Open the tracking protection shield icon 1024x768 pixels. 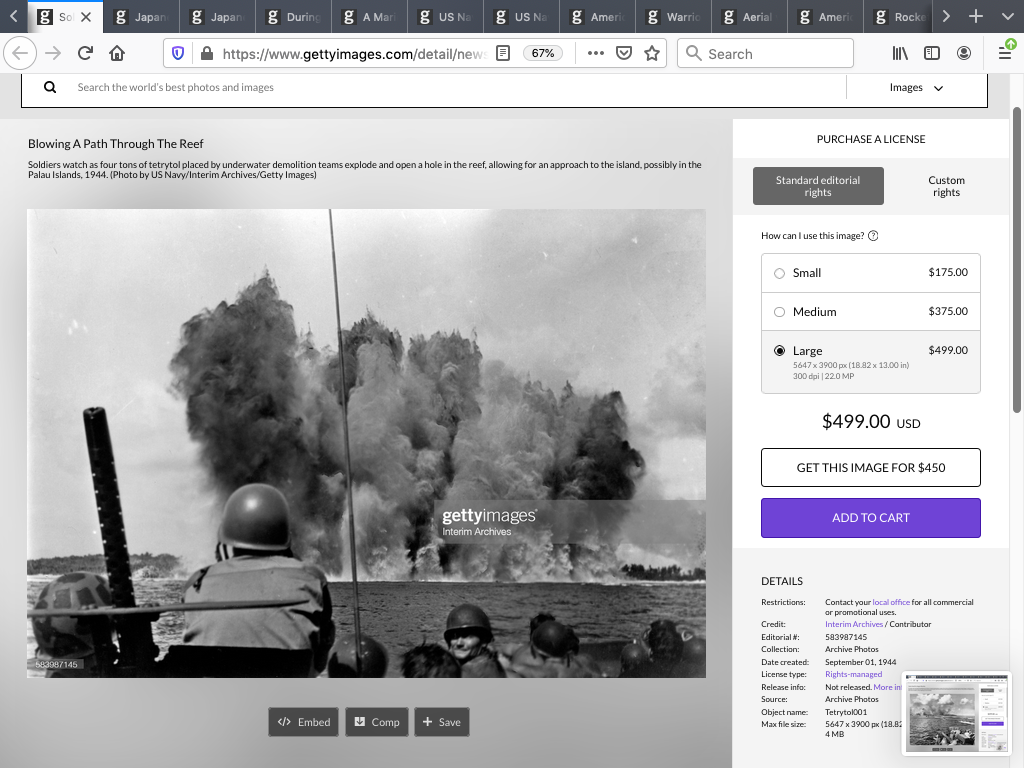pyautogui.click(x=178, y=53)
